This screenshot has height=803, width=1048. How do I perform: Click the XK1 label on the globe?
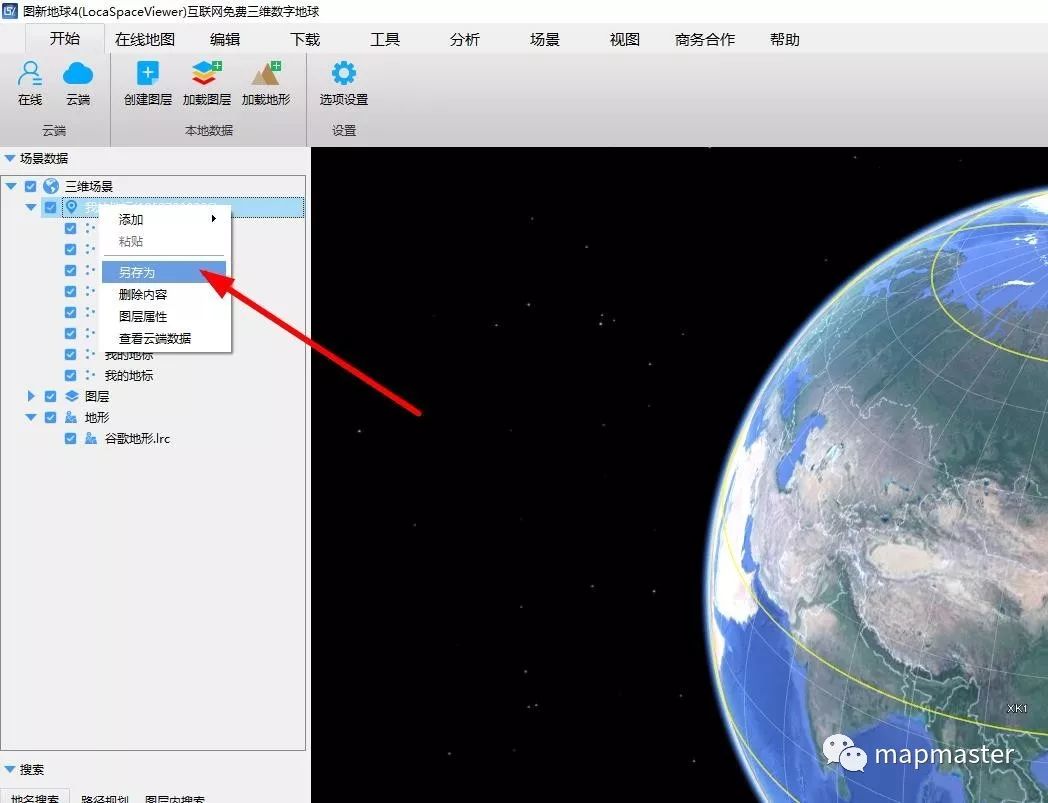coord(1017,708)
